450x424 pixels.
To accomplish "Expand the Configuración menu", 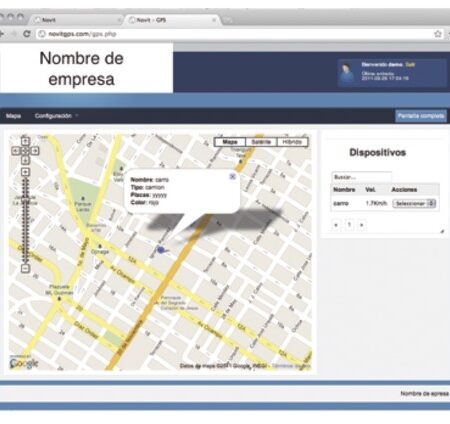I will coord(56,116).
